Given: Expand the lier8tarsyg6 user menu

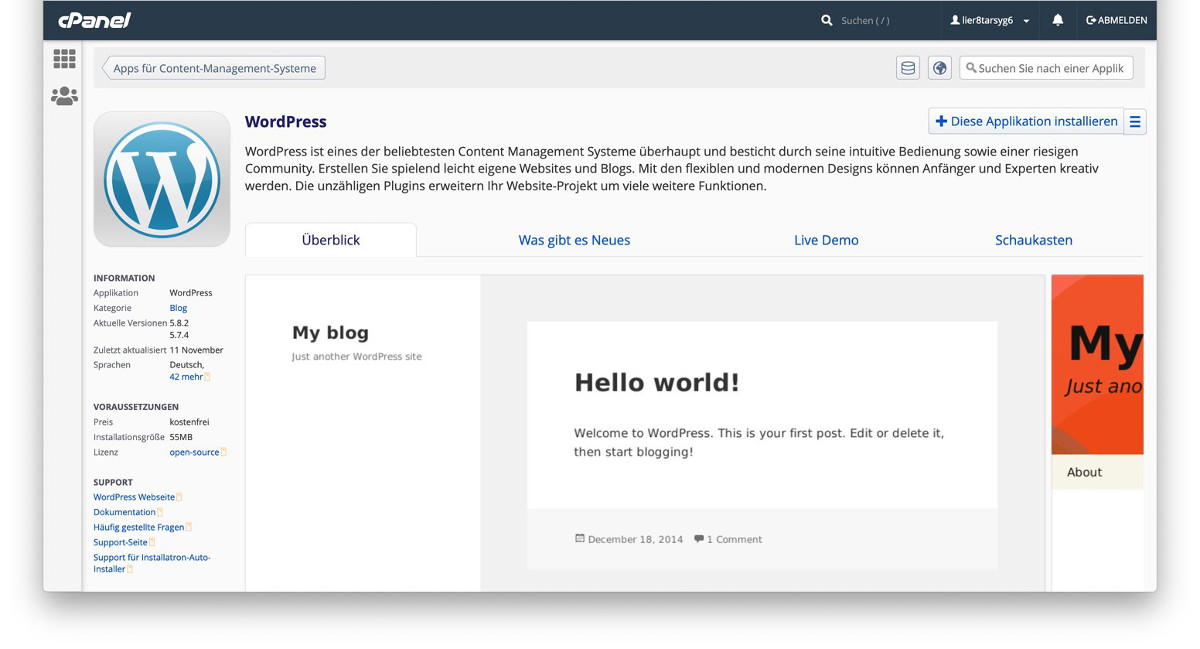Looking at the screenshot, I should point(990,20).
